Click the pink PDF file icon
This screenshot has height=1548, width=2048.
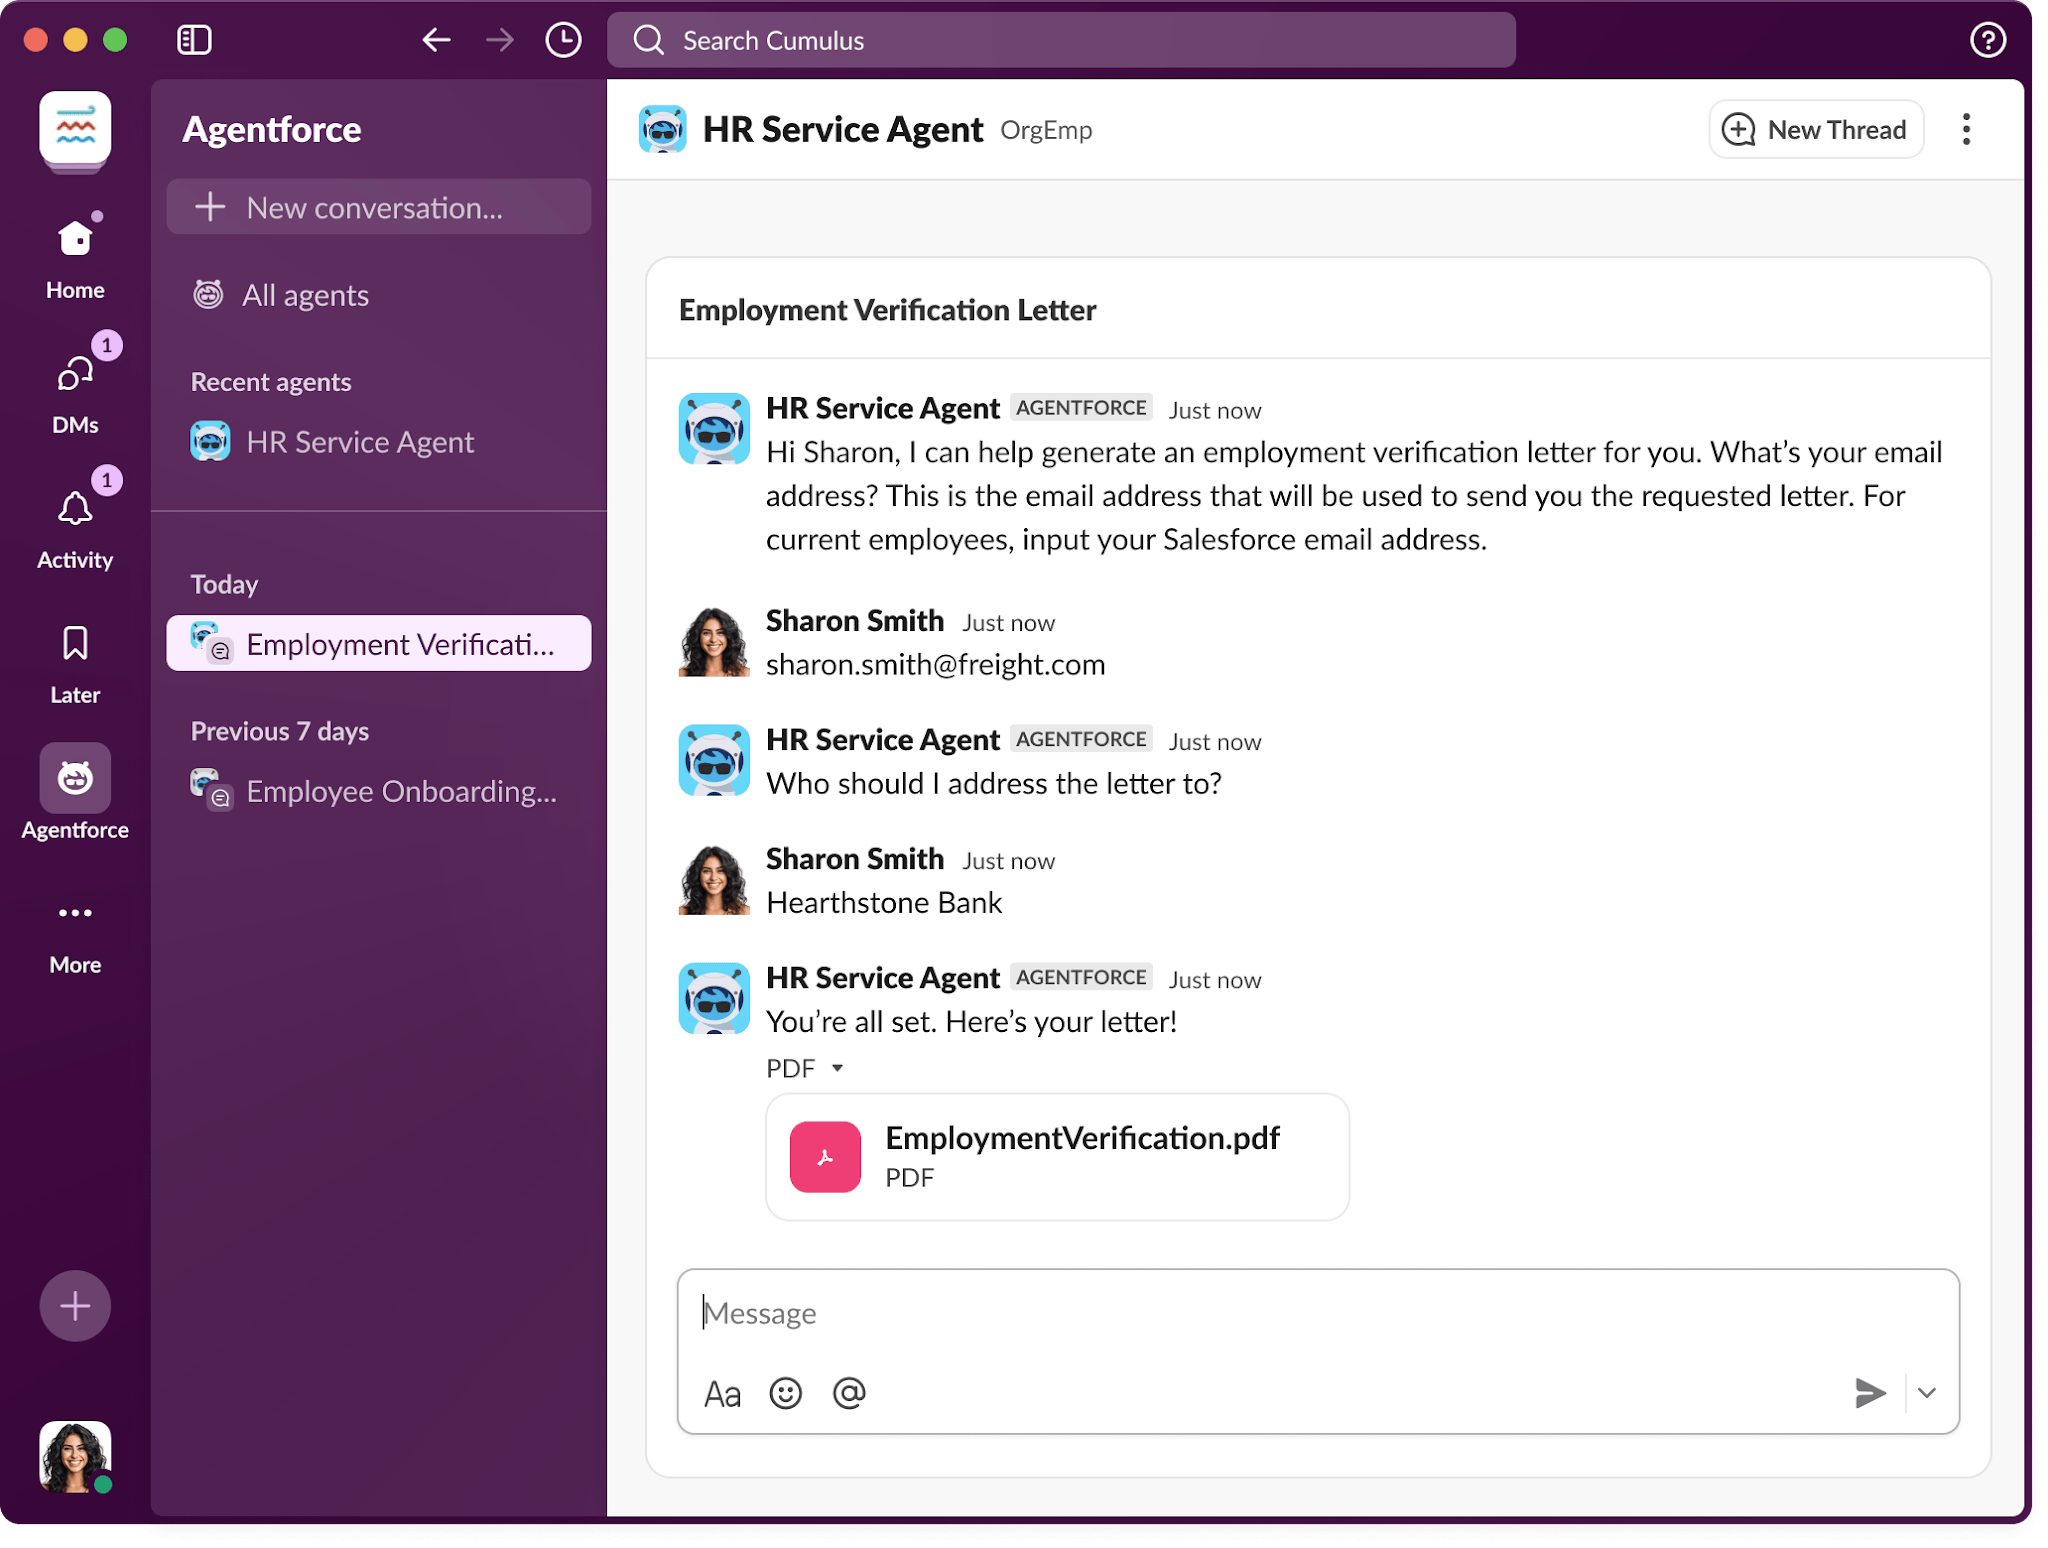(825, 1157)
